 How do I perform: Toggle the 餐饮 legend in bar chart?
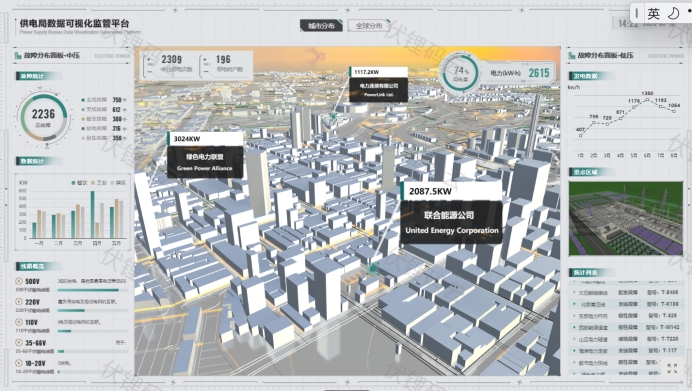(80, 183)
